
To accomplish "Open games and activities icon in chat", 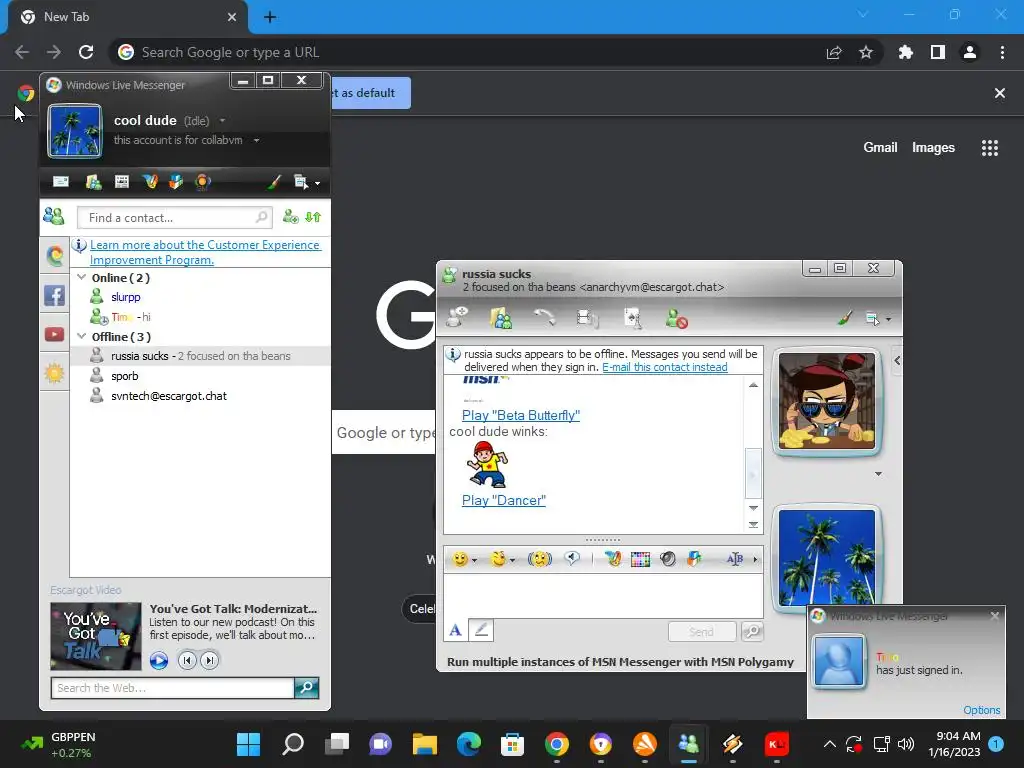I will coord(633,318).
